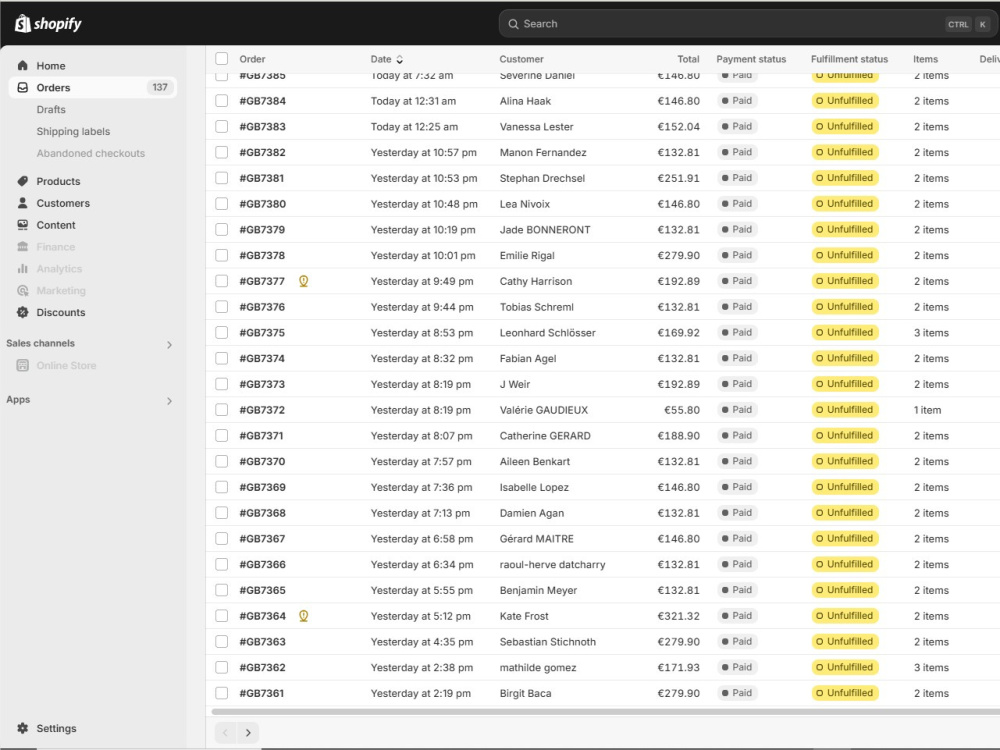Expand the Apps section chevron
This screenshot has width=1000, height=750.
point(169,401)
